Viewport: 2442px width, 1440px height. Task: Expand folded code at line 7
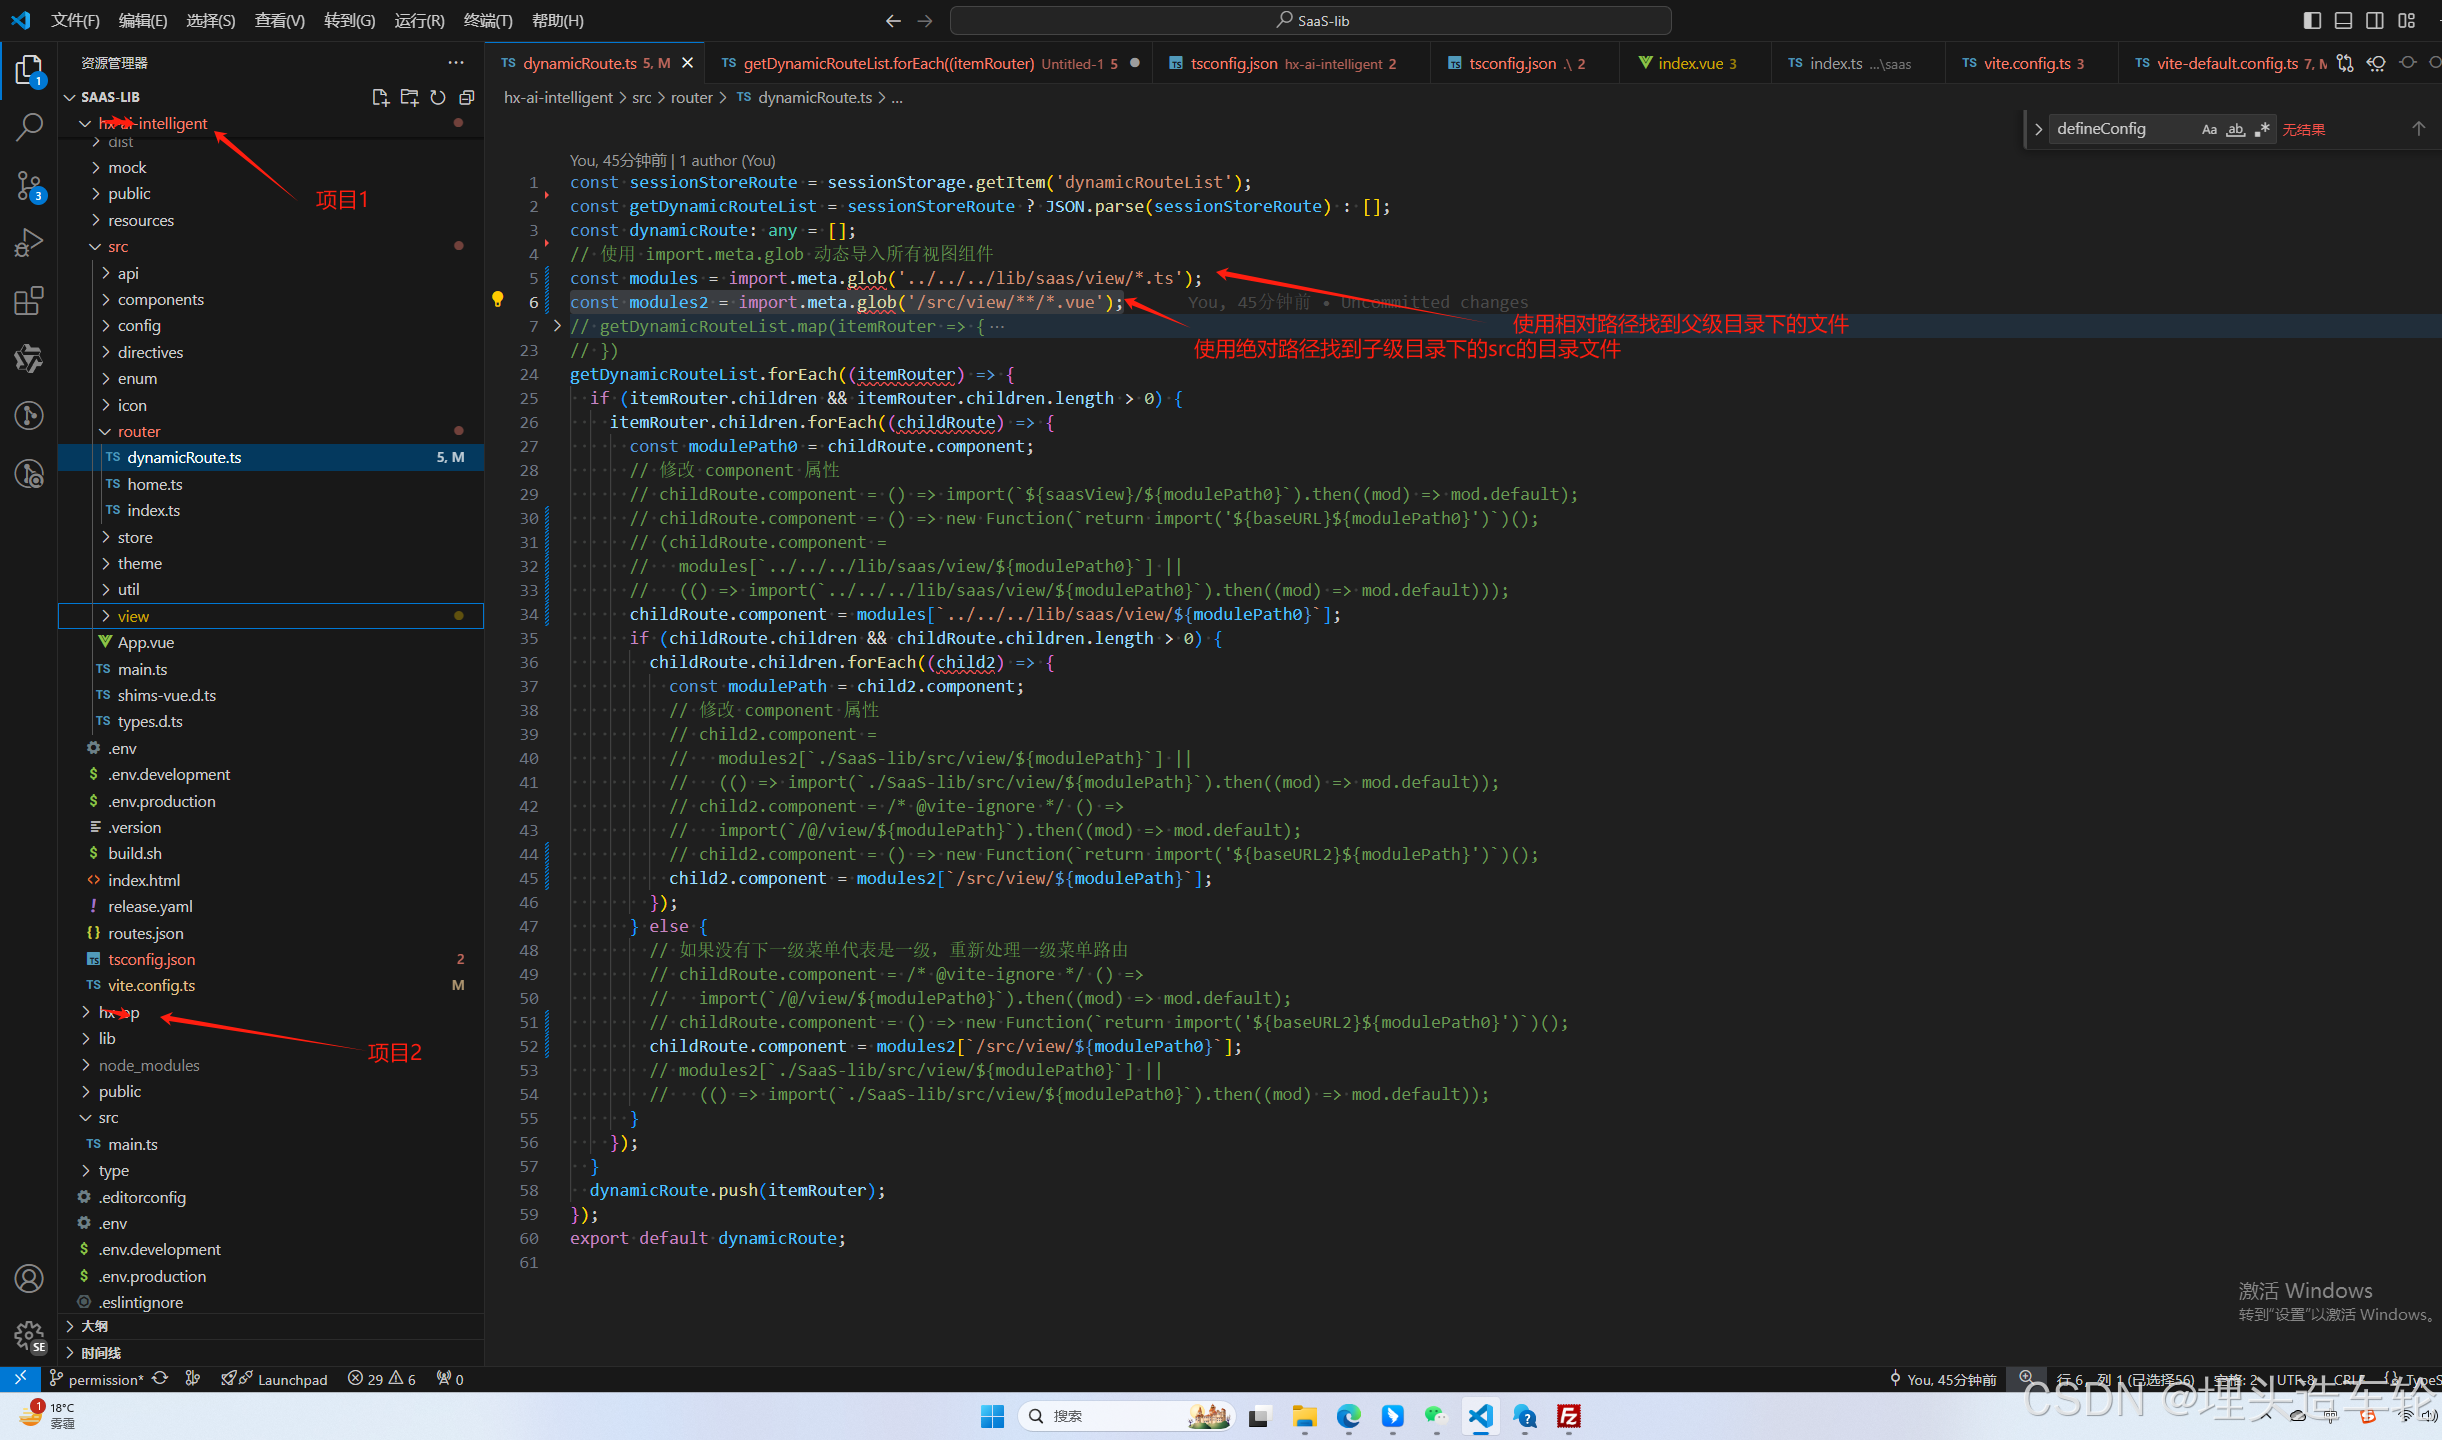tap(557, 326)
